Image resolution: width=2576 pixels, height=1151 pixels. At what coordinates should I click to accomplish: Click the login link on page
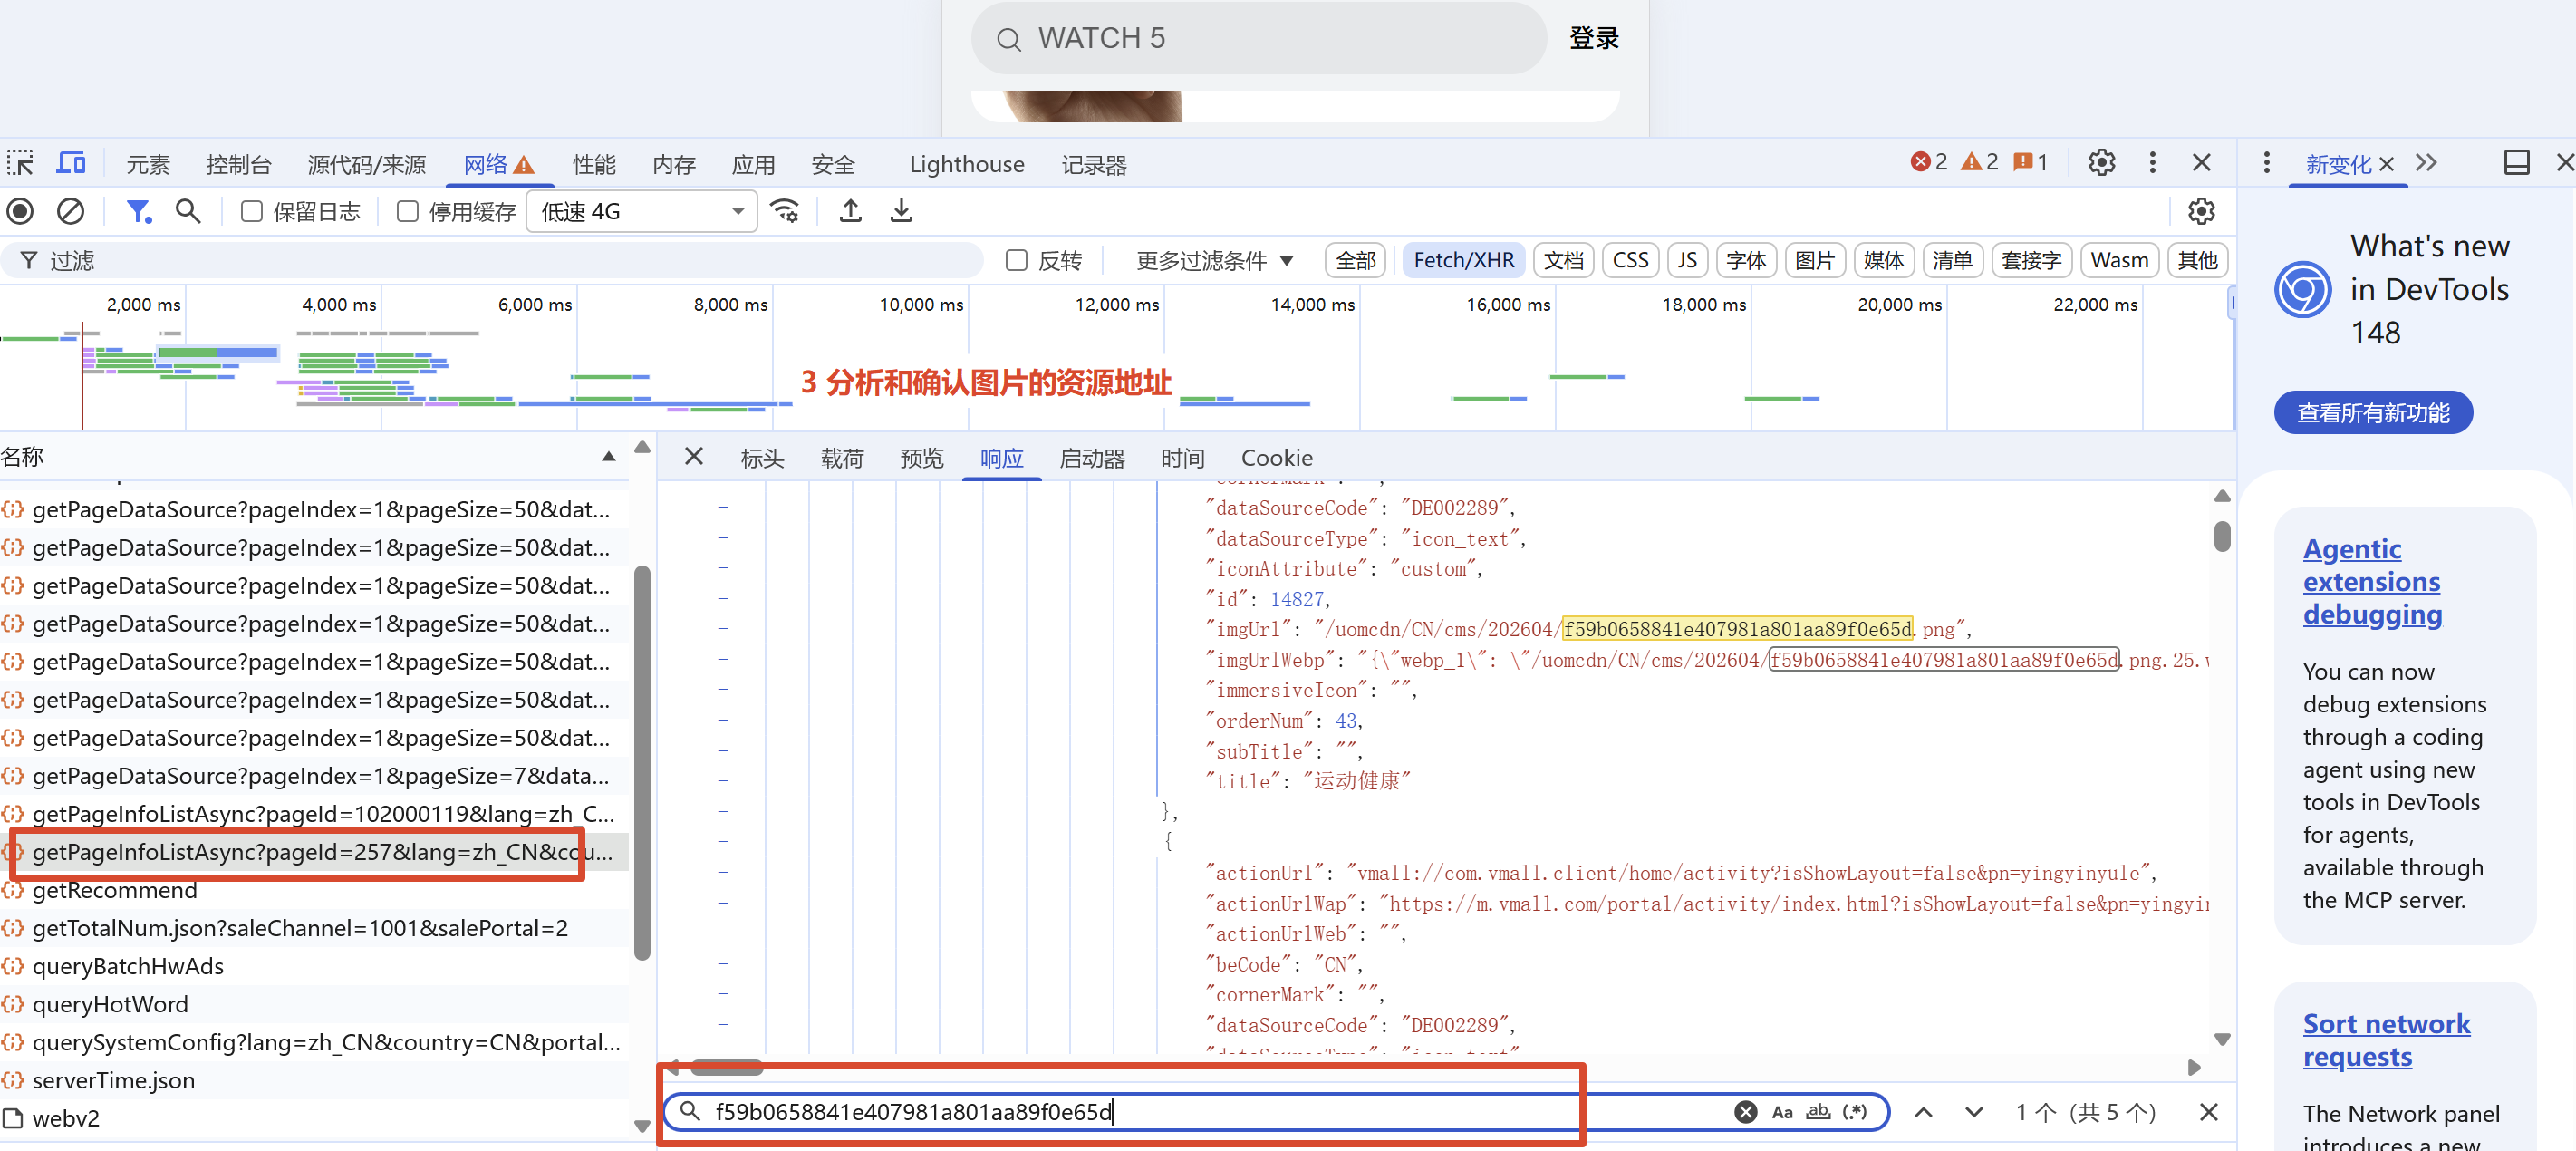[1593, 38]
